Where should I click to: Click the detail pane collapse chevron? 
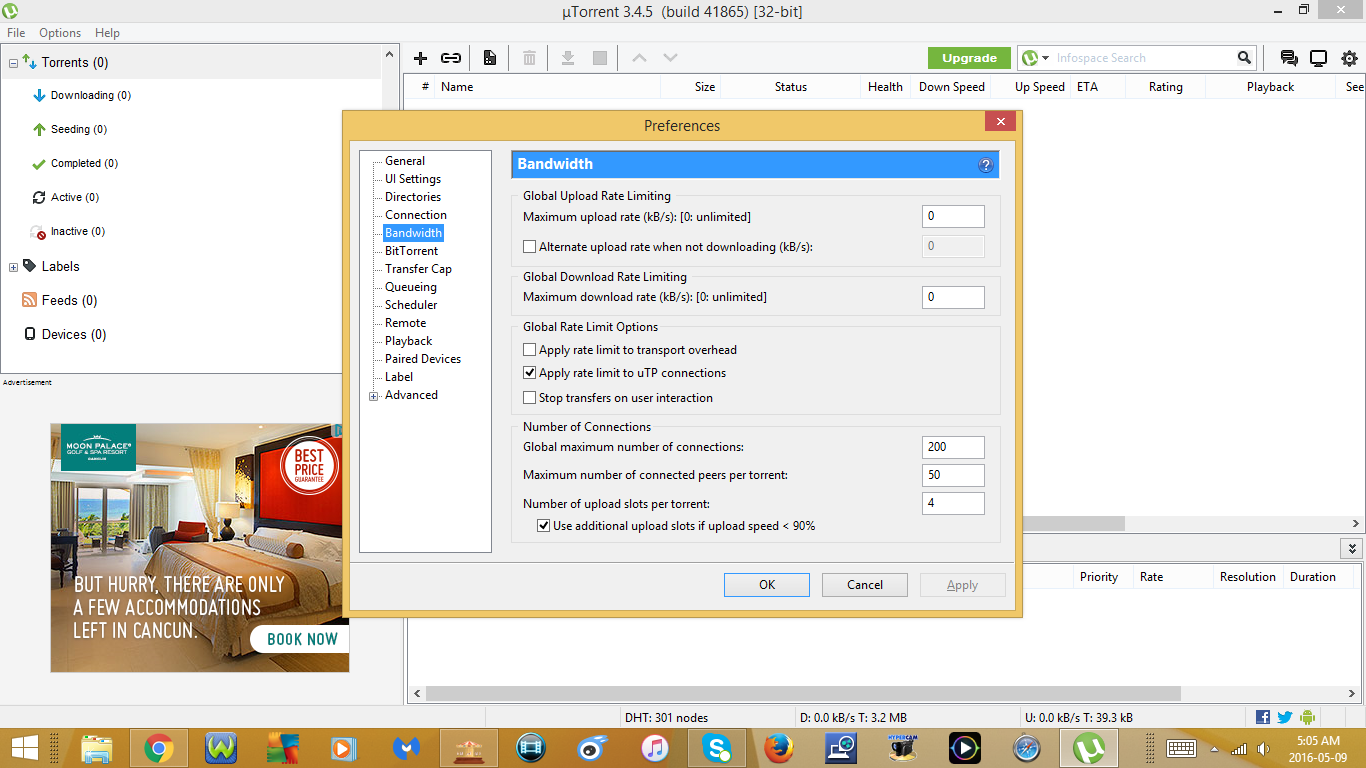click(x=1351, y=549)
